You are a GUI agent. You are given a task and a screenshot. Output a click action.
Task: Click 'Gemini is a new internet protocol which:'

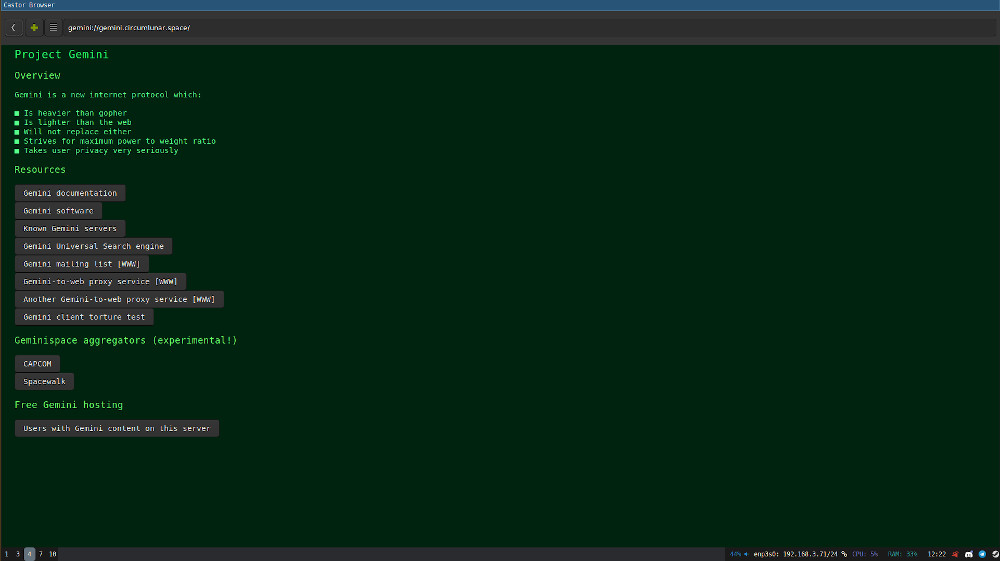pos(108,94)
